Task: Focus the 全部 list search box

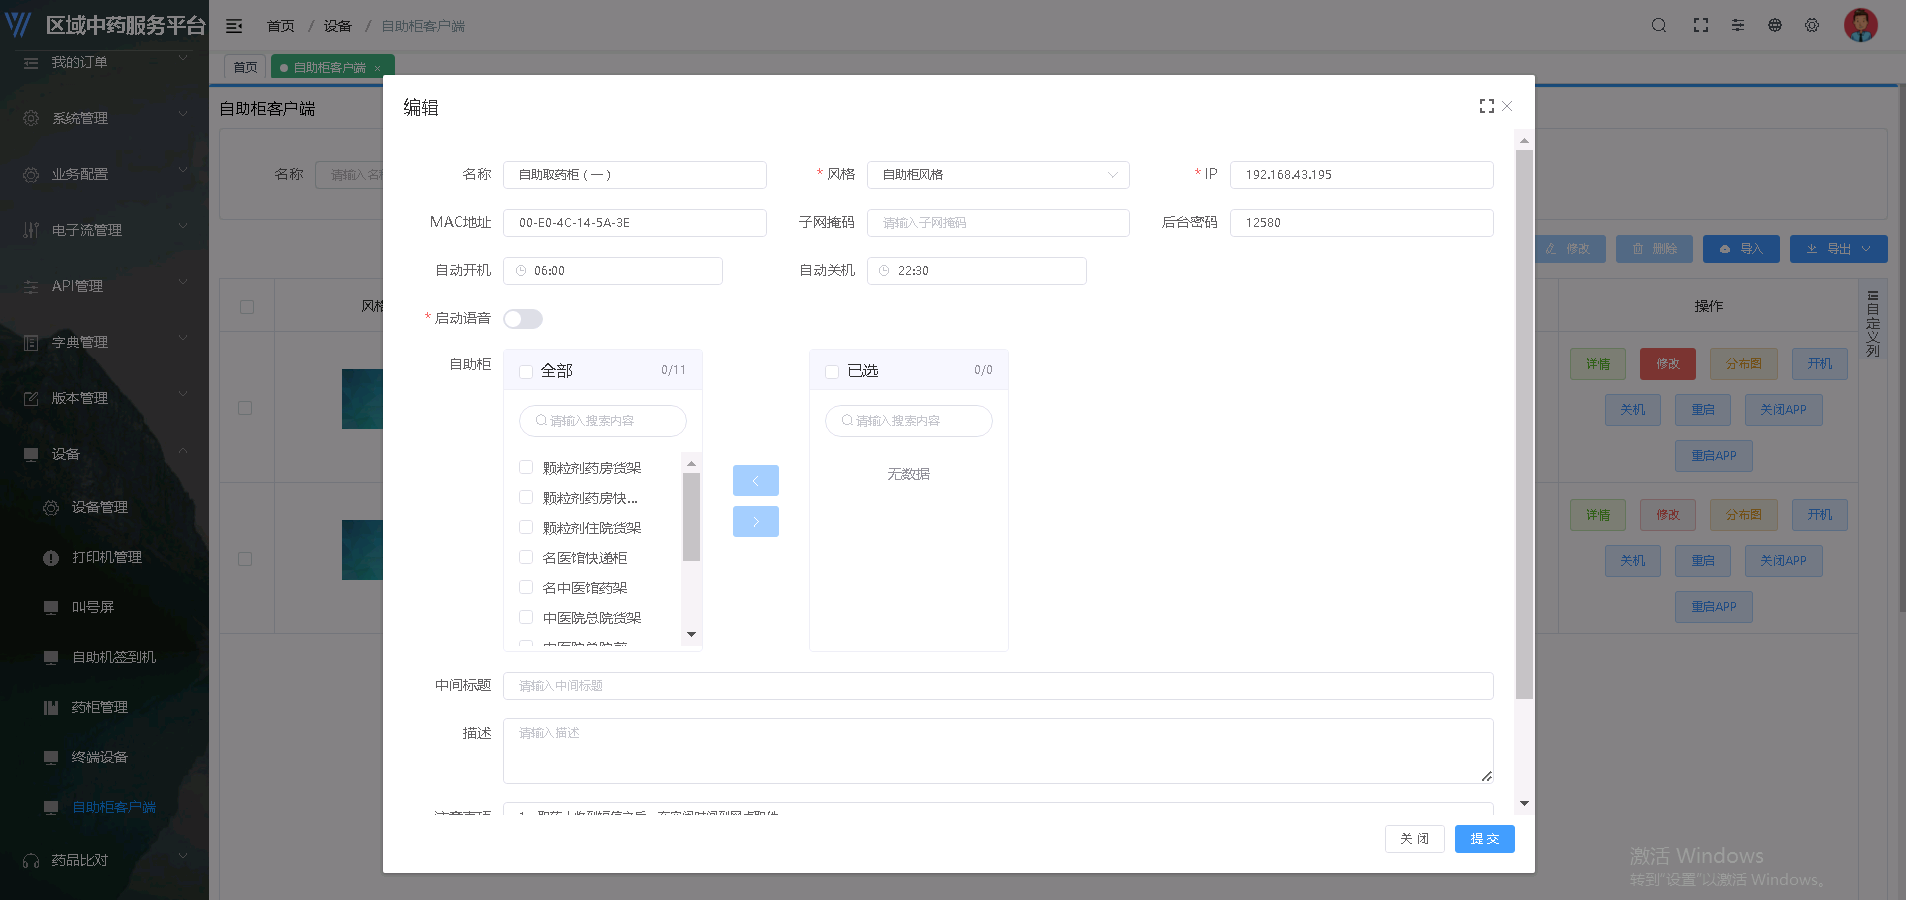Action: point(603,421)
